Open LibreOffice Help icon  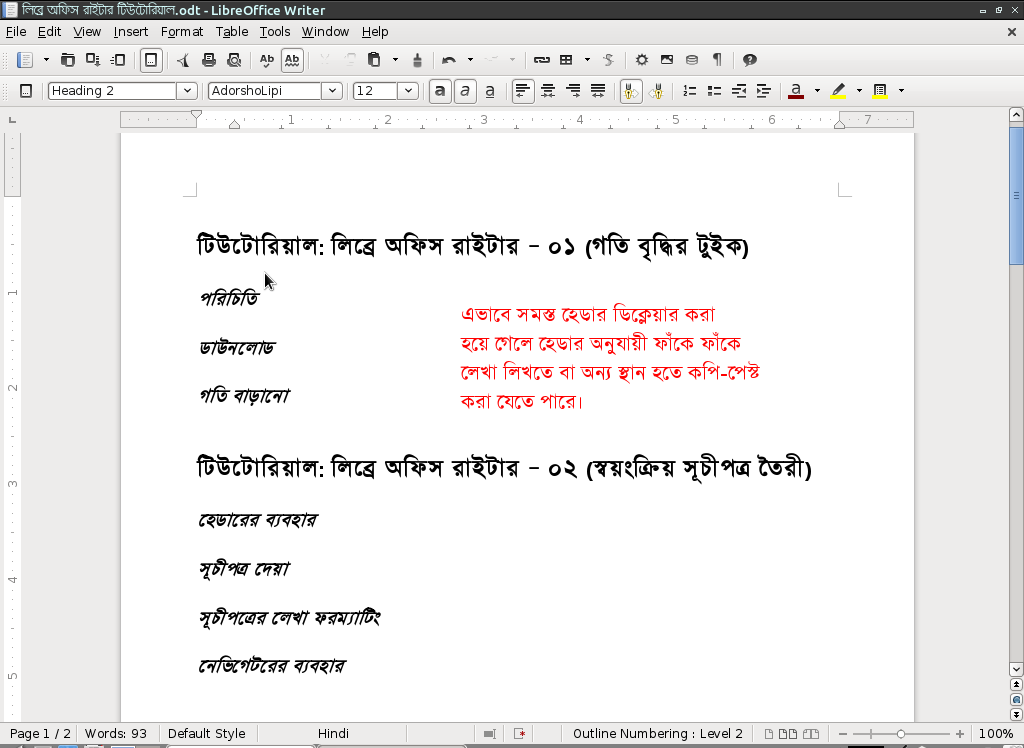[x=750, y=60]
